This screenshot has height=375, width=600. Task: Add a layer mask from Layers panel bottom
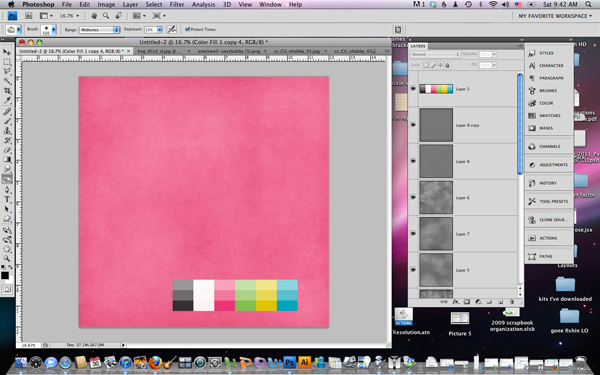pos(467,302)
